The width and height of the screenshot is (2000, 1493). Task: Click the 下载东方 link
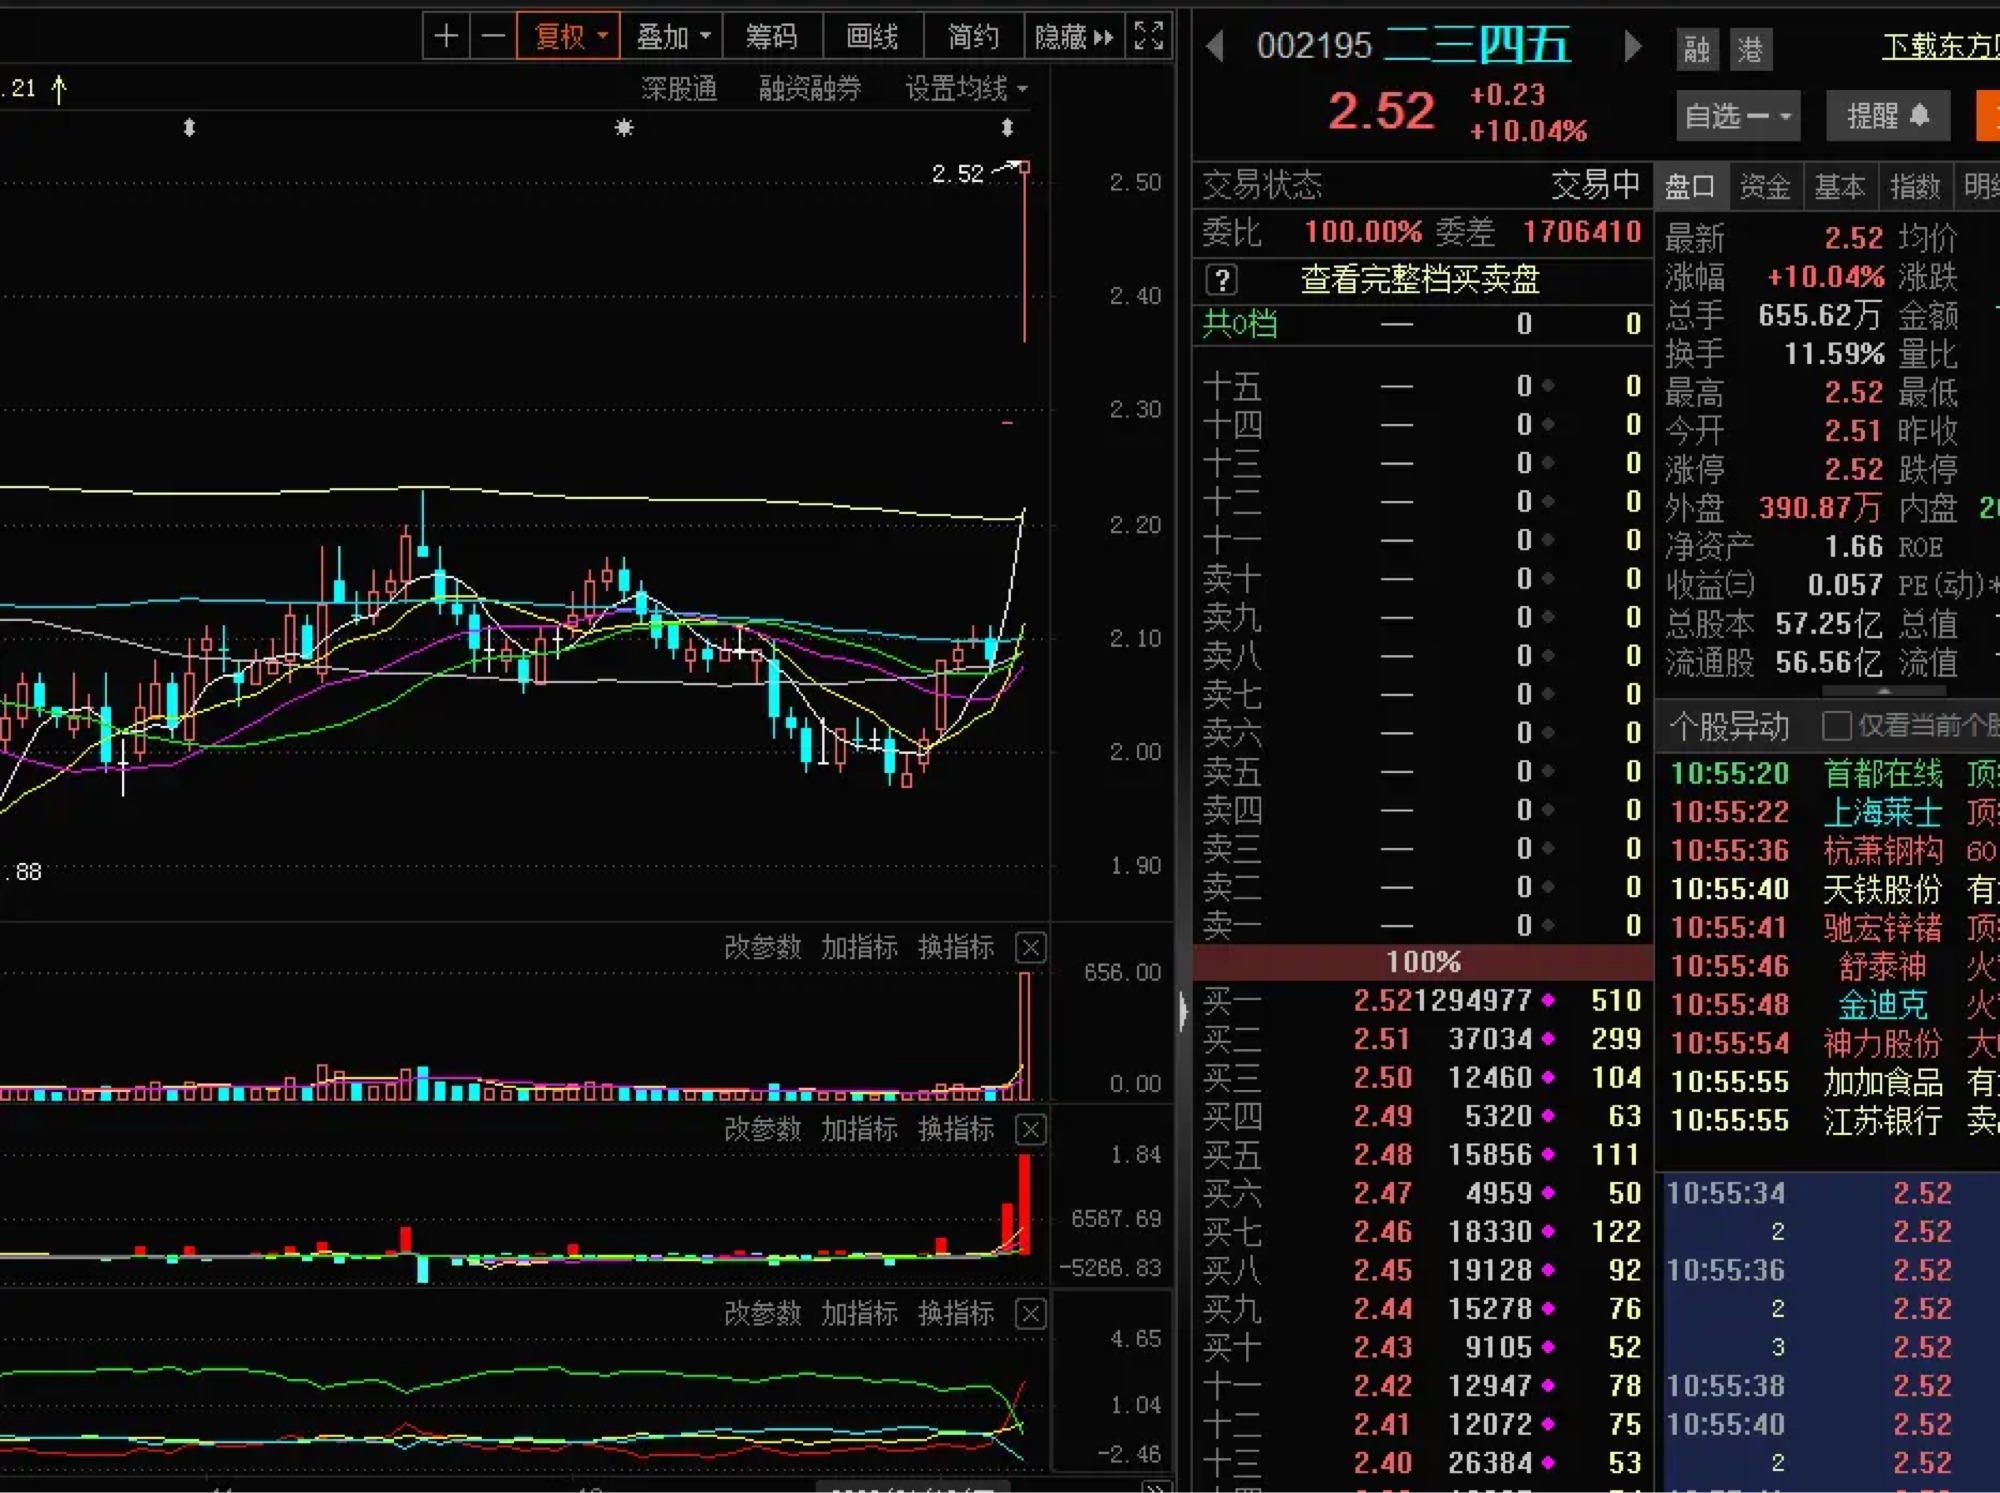point(1940,46)
